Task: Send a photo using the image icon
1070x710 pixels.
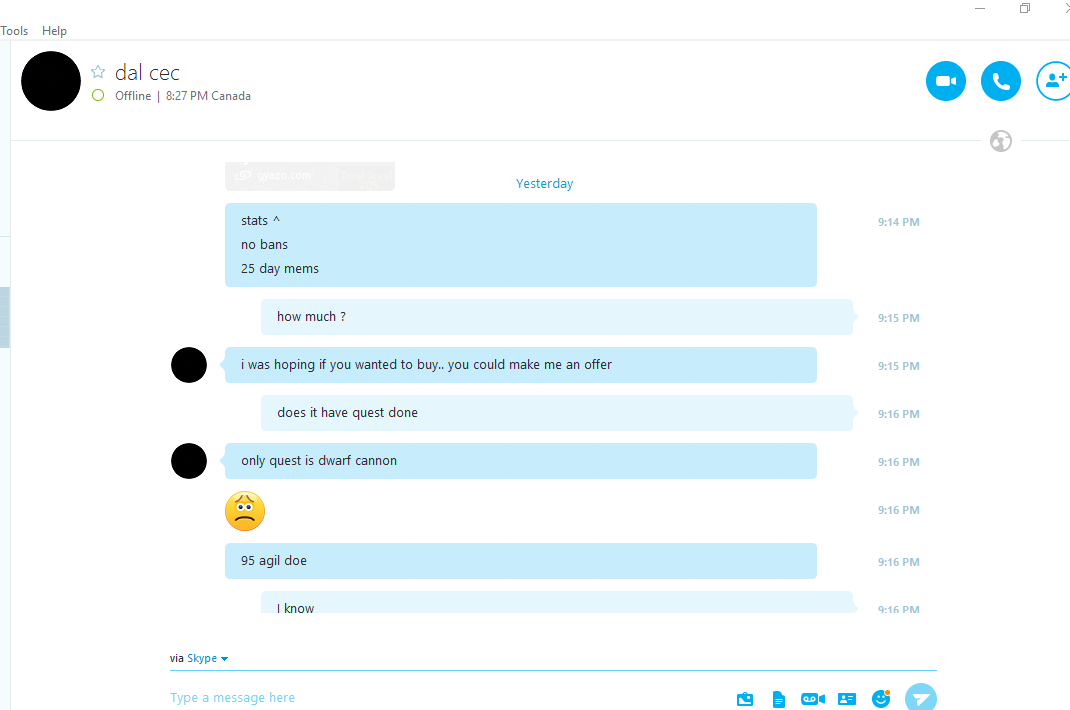Action: pyautogui.click(x=745, y=698)
